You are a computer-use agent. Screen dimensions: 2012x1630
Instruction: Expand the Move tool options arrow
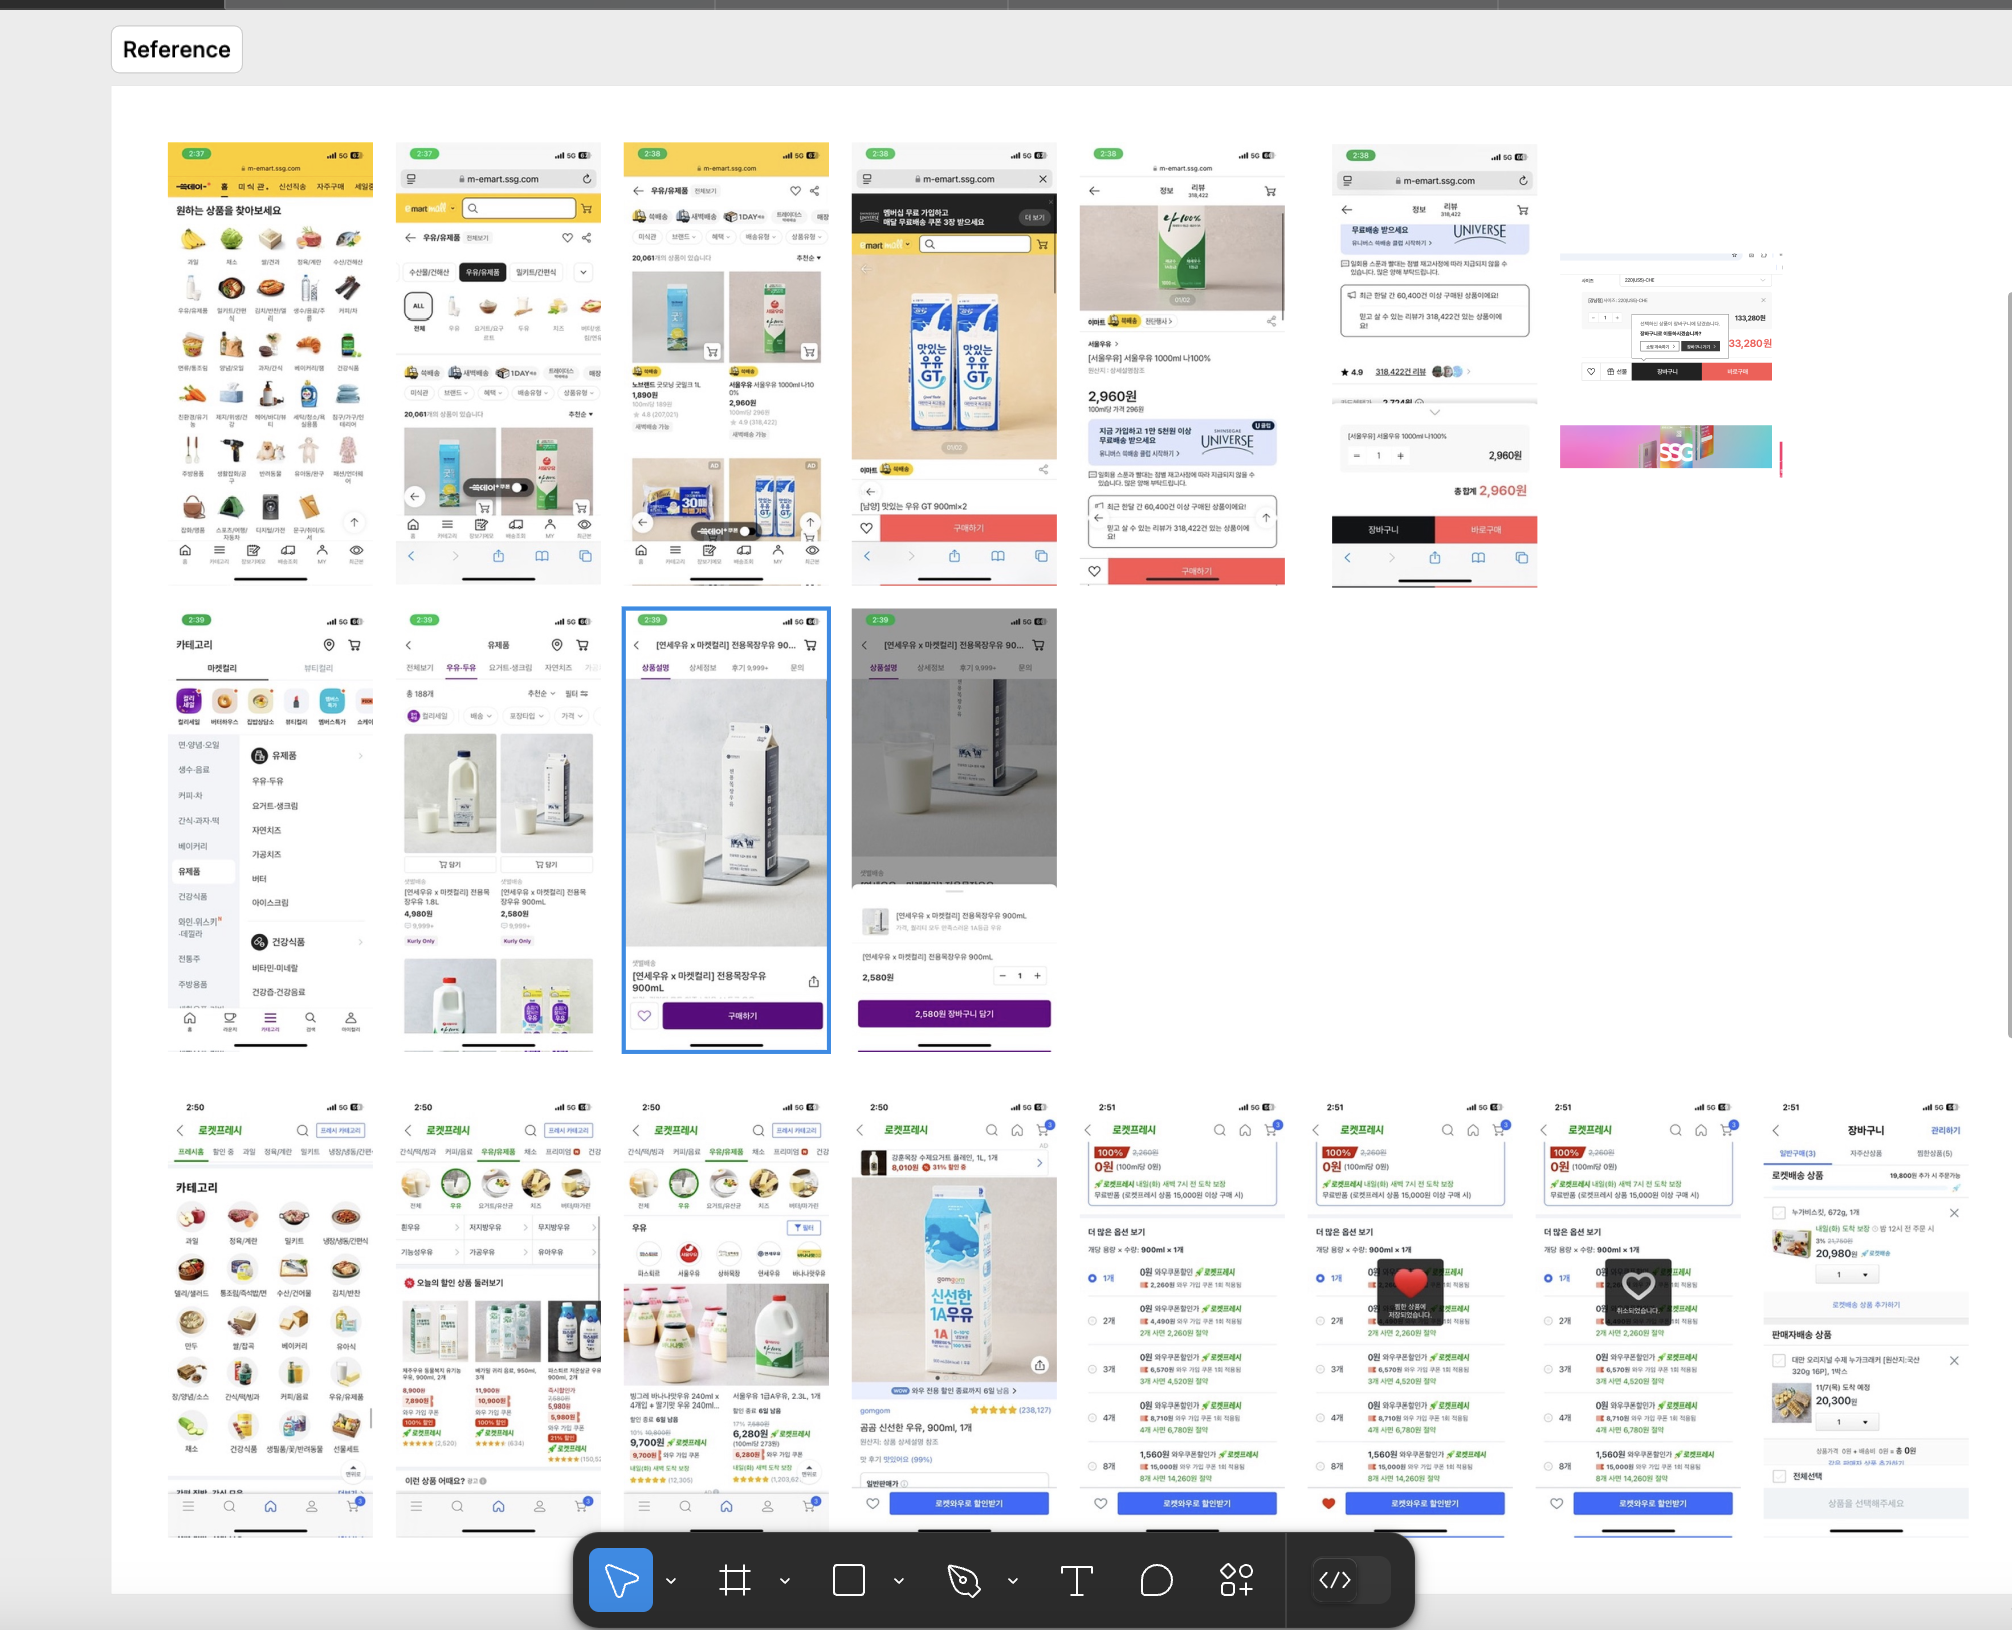pos(671,1581)
